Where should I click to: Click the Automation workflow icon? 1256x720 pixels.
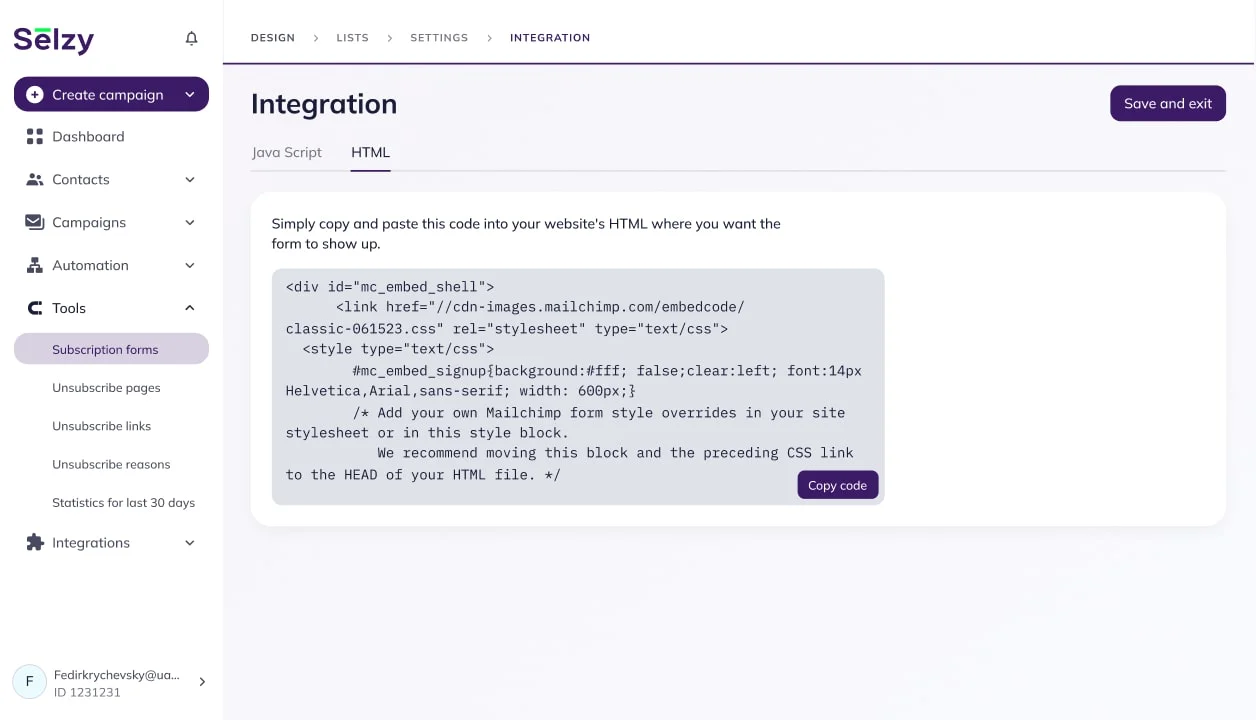(x=35, y=265)
